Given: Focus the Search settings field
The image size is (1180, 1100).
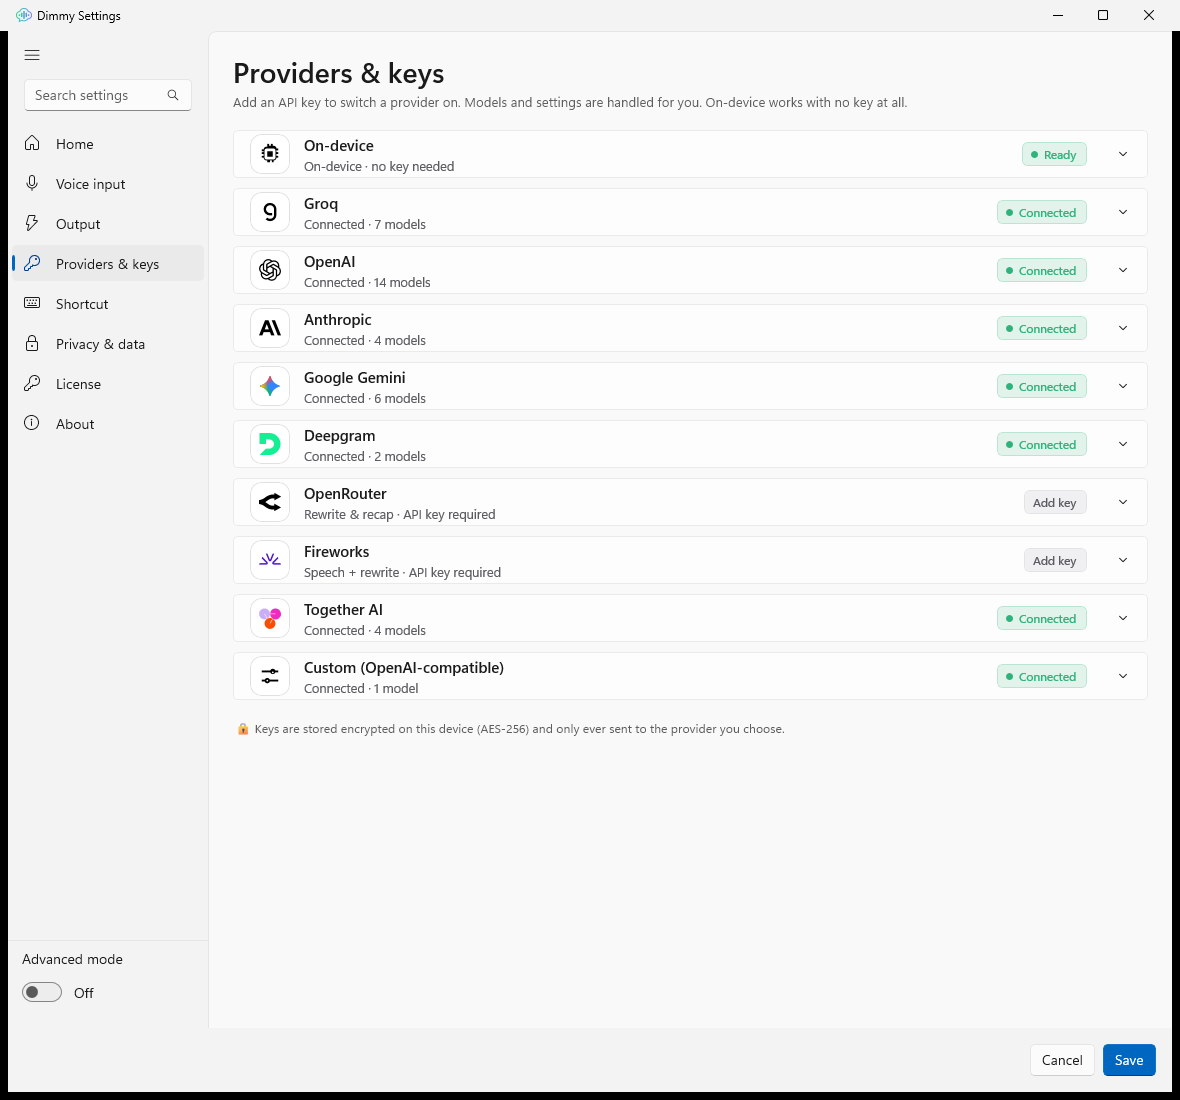Looking at the screenshot, I should tap(108, 95).
